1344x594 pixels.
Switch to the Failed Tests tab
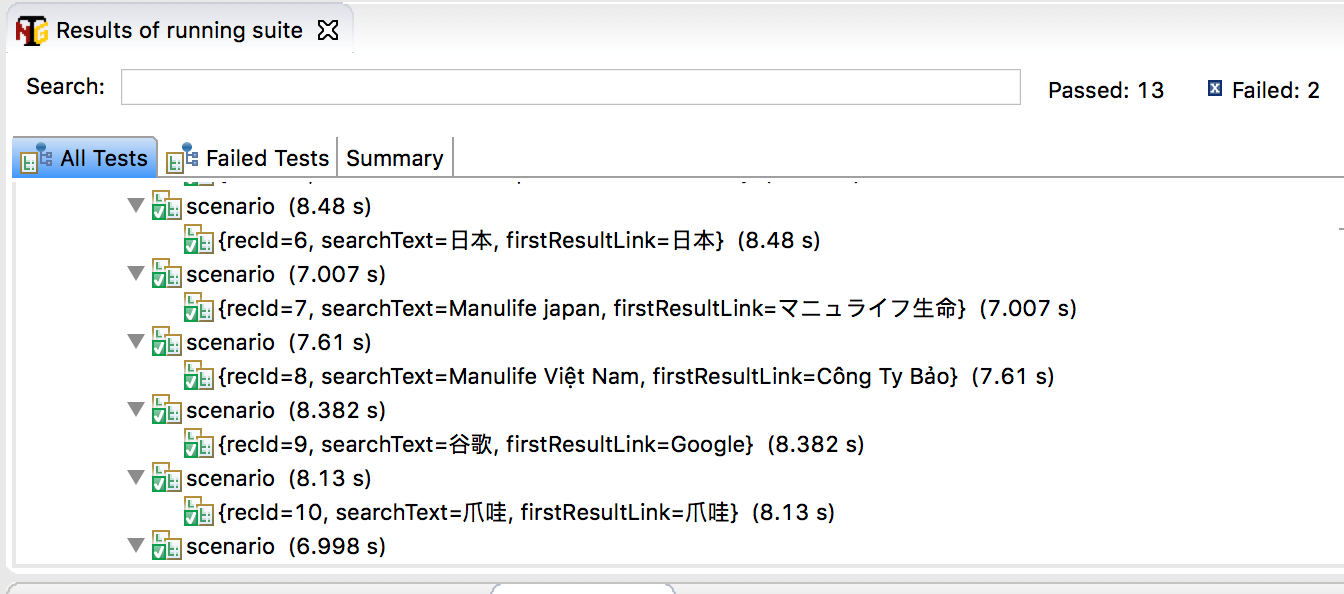coord(265,157)
